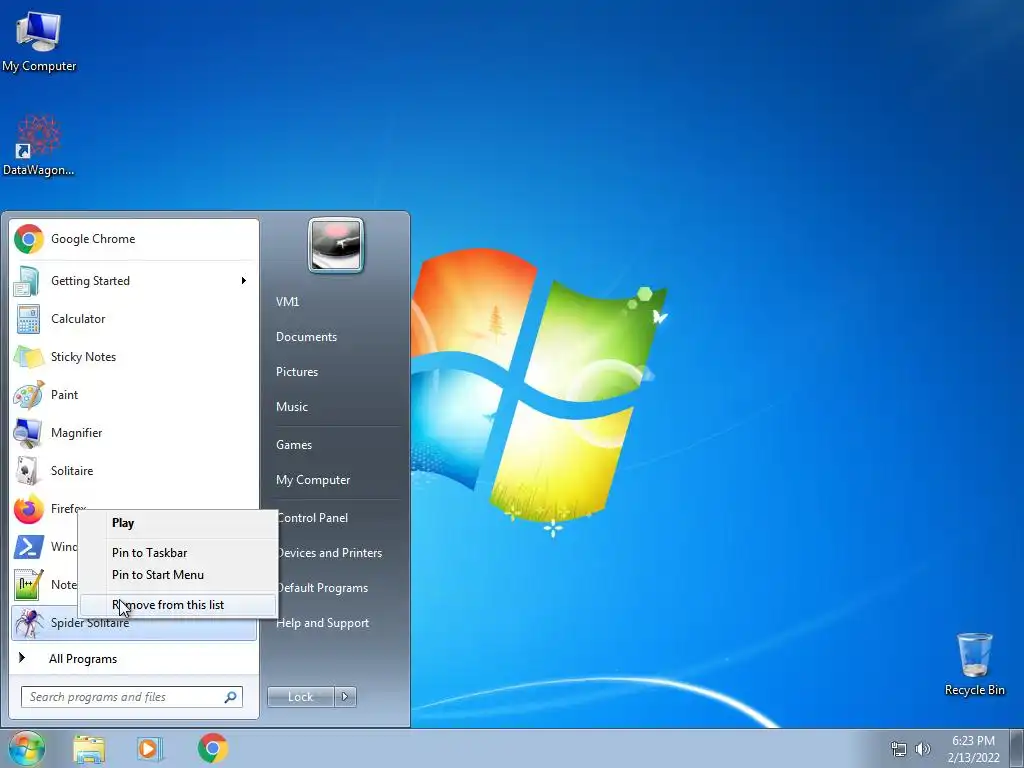This screenshot has height=768, width=1024.
Task: Open the shutdown options arrow beside Lock
Action: tap(345, 697)
